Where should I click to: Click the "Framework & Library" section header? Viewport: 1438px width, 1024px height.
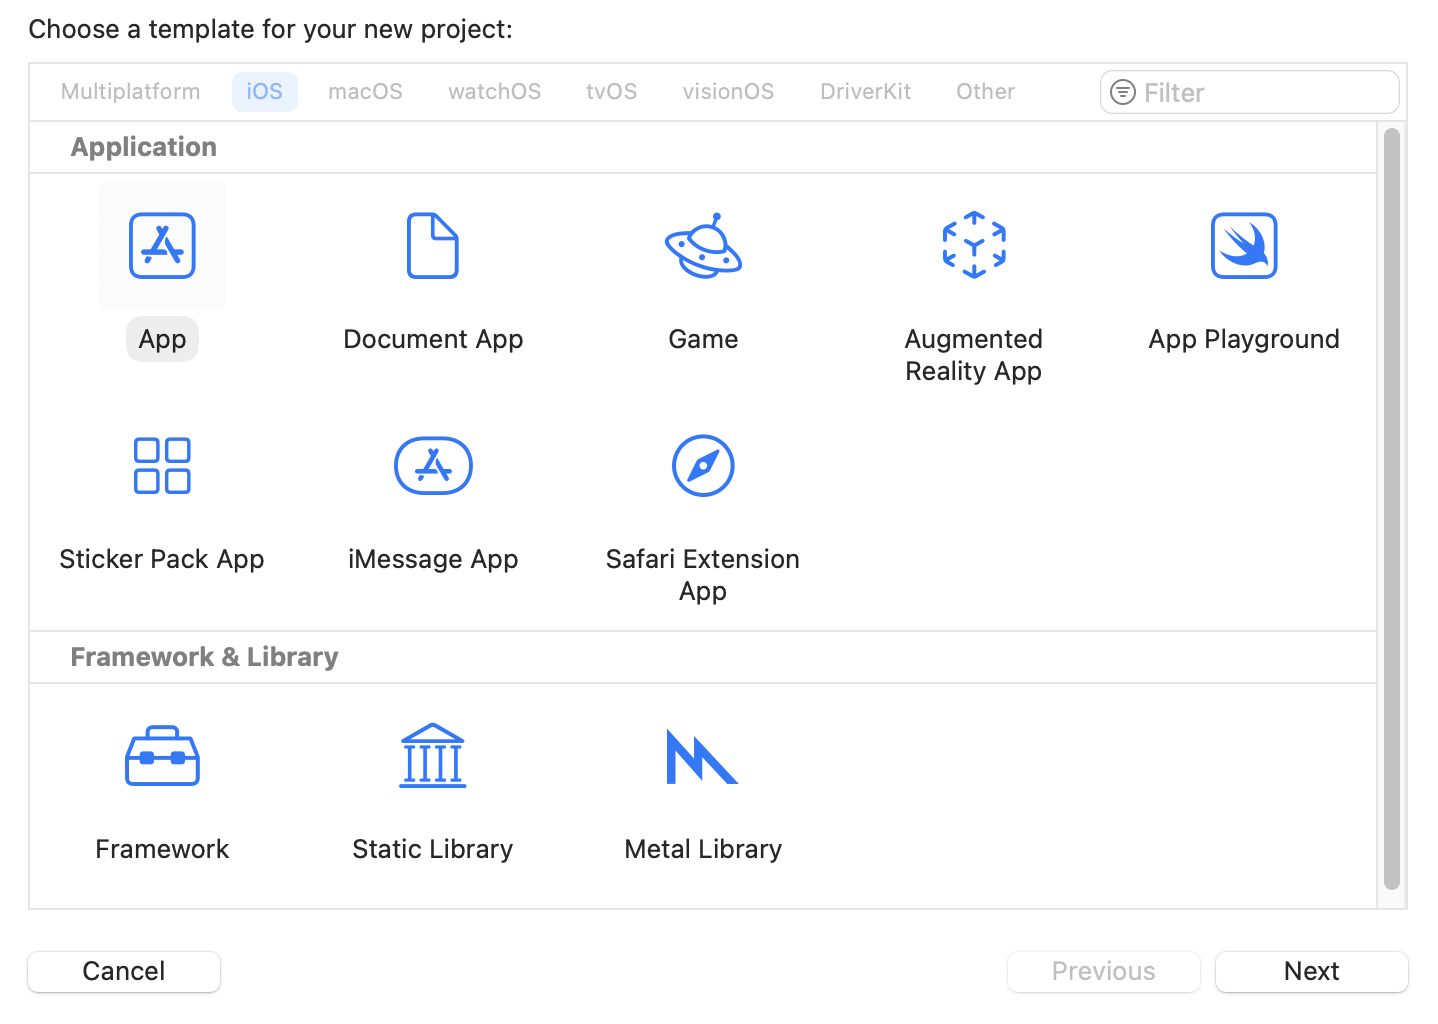(205, 657)
